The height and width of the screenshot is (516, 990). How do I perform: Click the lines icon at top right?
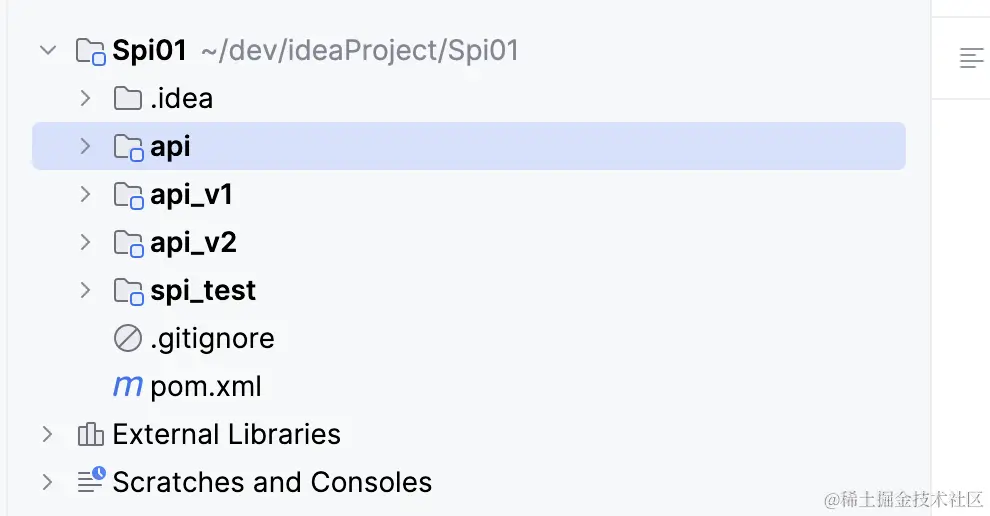(971, 58)
